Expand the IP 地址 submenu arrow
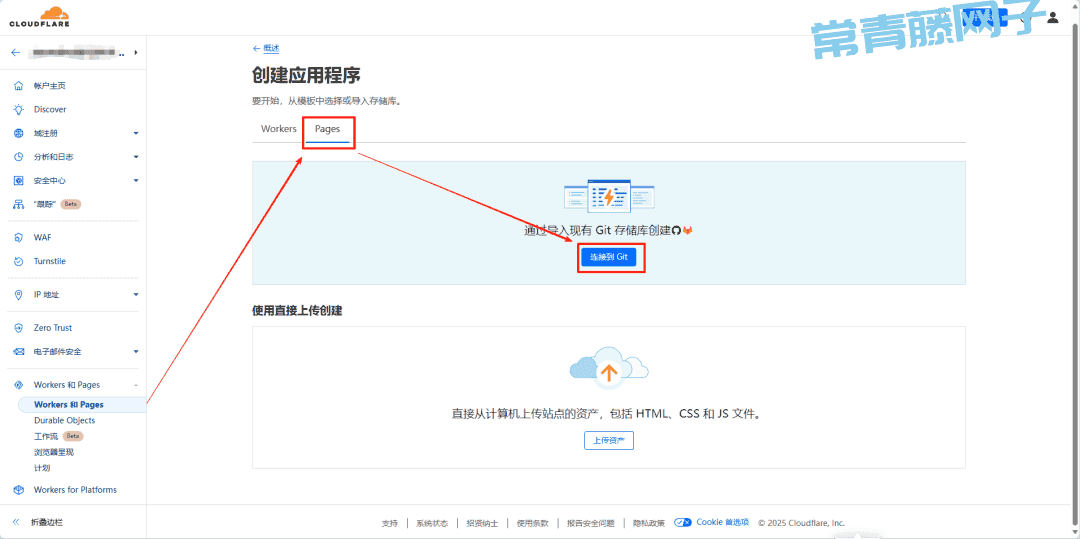This screenshot has height=539, width=1080. tap(136, 295)
